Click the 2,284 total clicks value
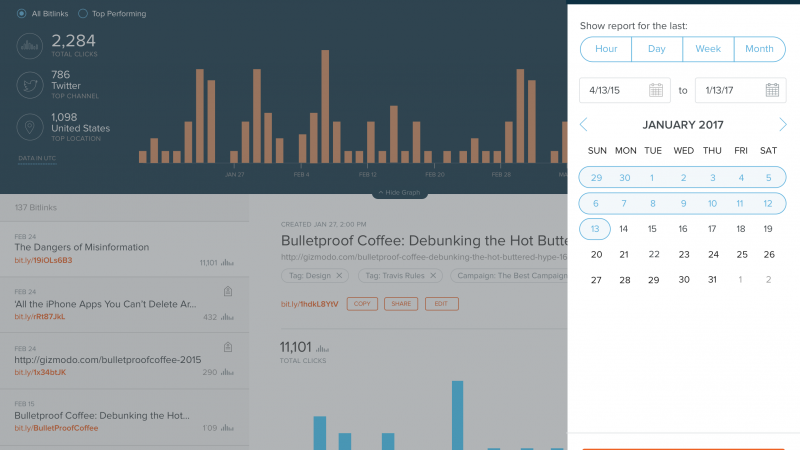The image size is (800, 450). coord(73,41)
